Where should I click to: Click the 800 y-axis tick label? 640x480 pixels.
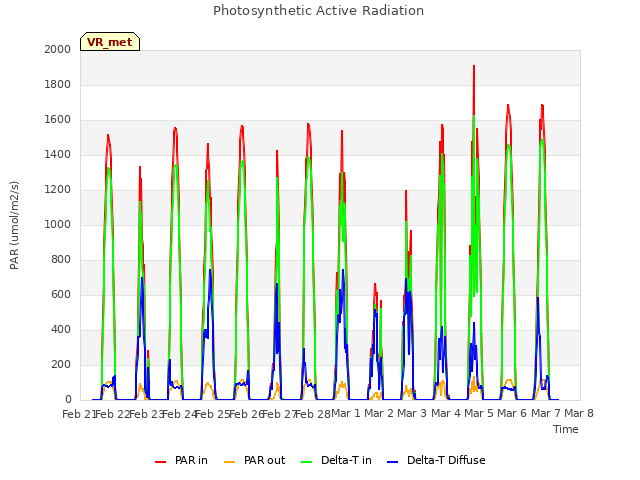tap(61, 260)
